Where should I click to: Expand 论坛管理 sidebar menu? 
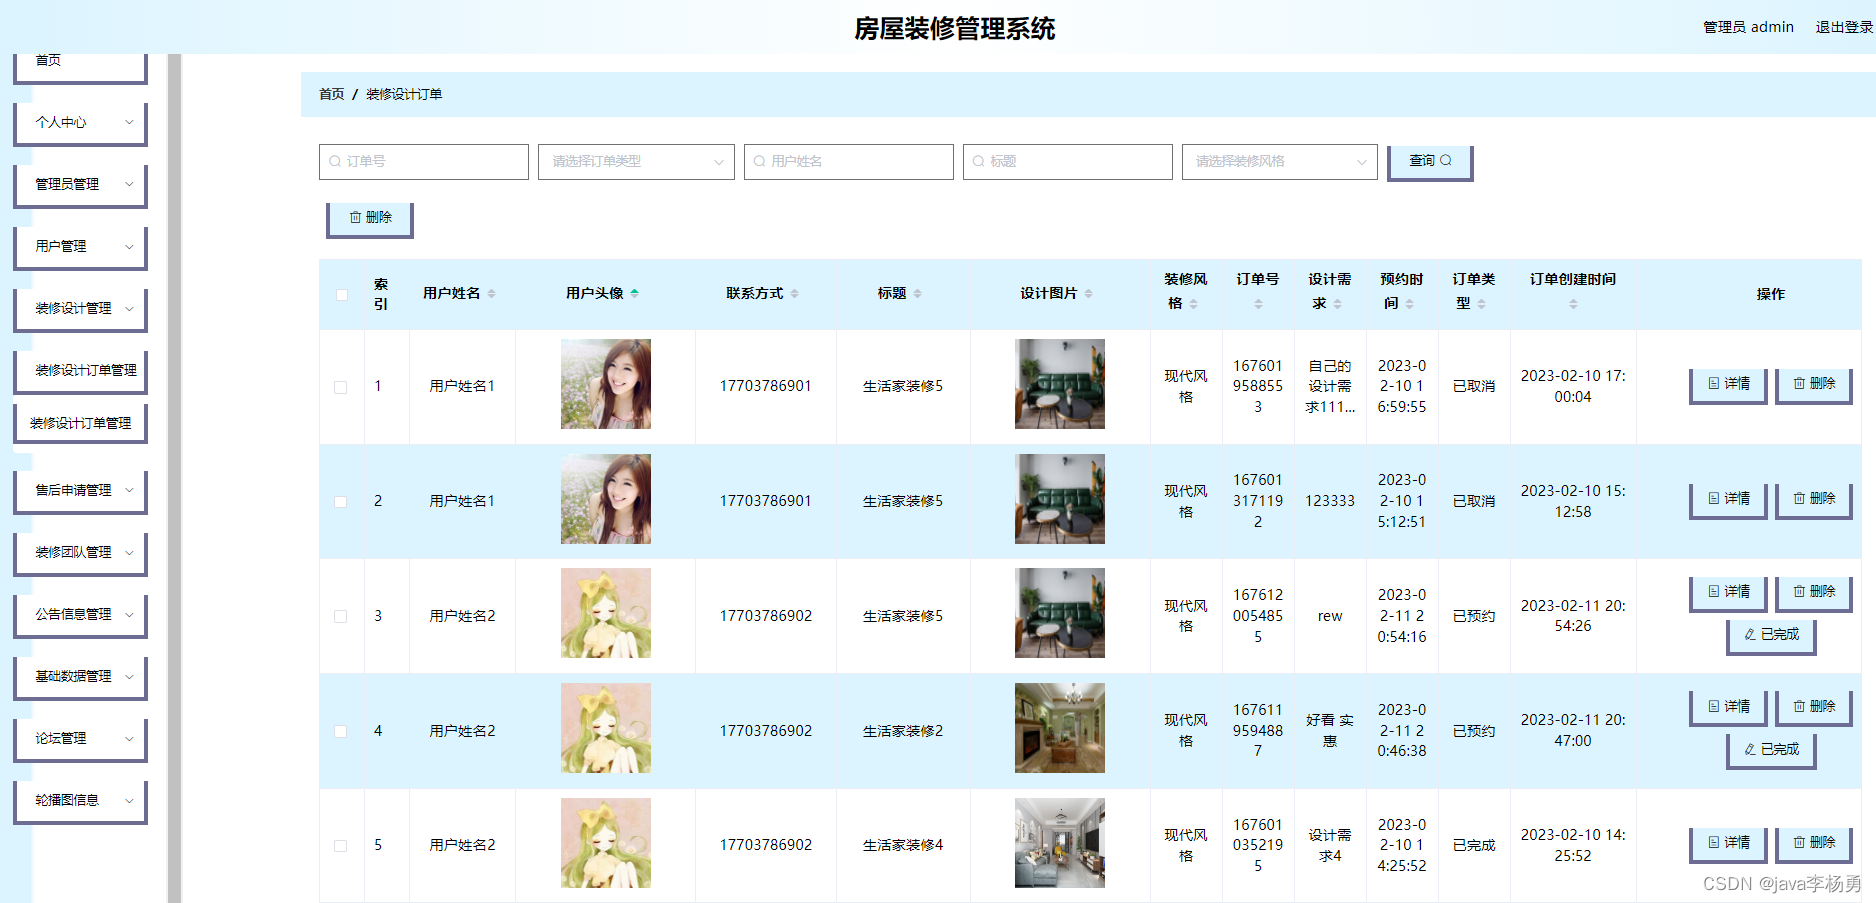click(x=81, y=739)
